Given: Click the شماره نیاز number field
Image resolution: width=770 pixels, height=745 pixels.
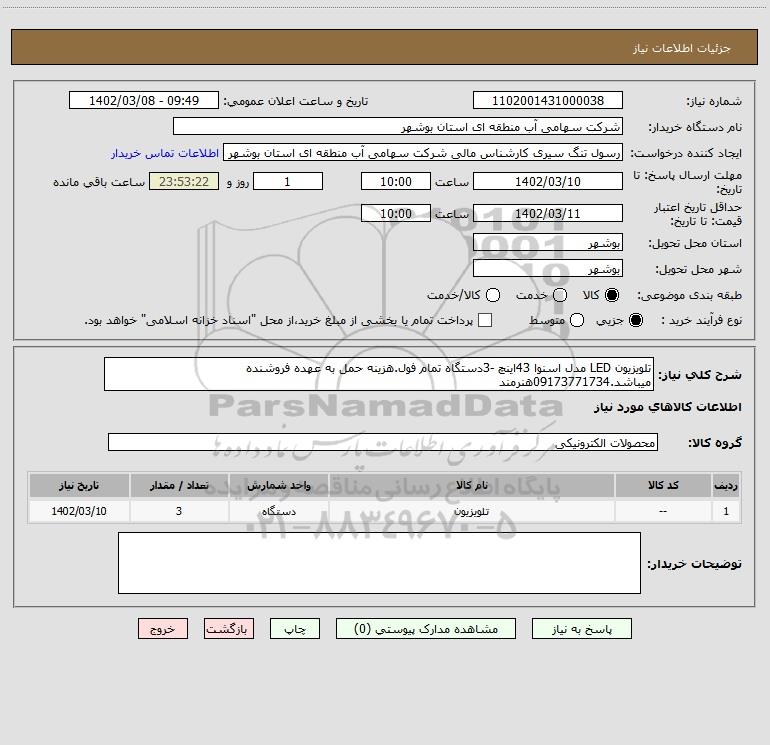Looking at the screenshot, I should pyautogui.click(x=548, y=100).
